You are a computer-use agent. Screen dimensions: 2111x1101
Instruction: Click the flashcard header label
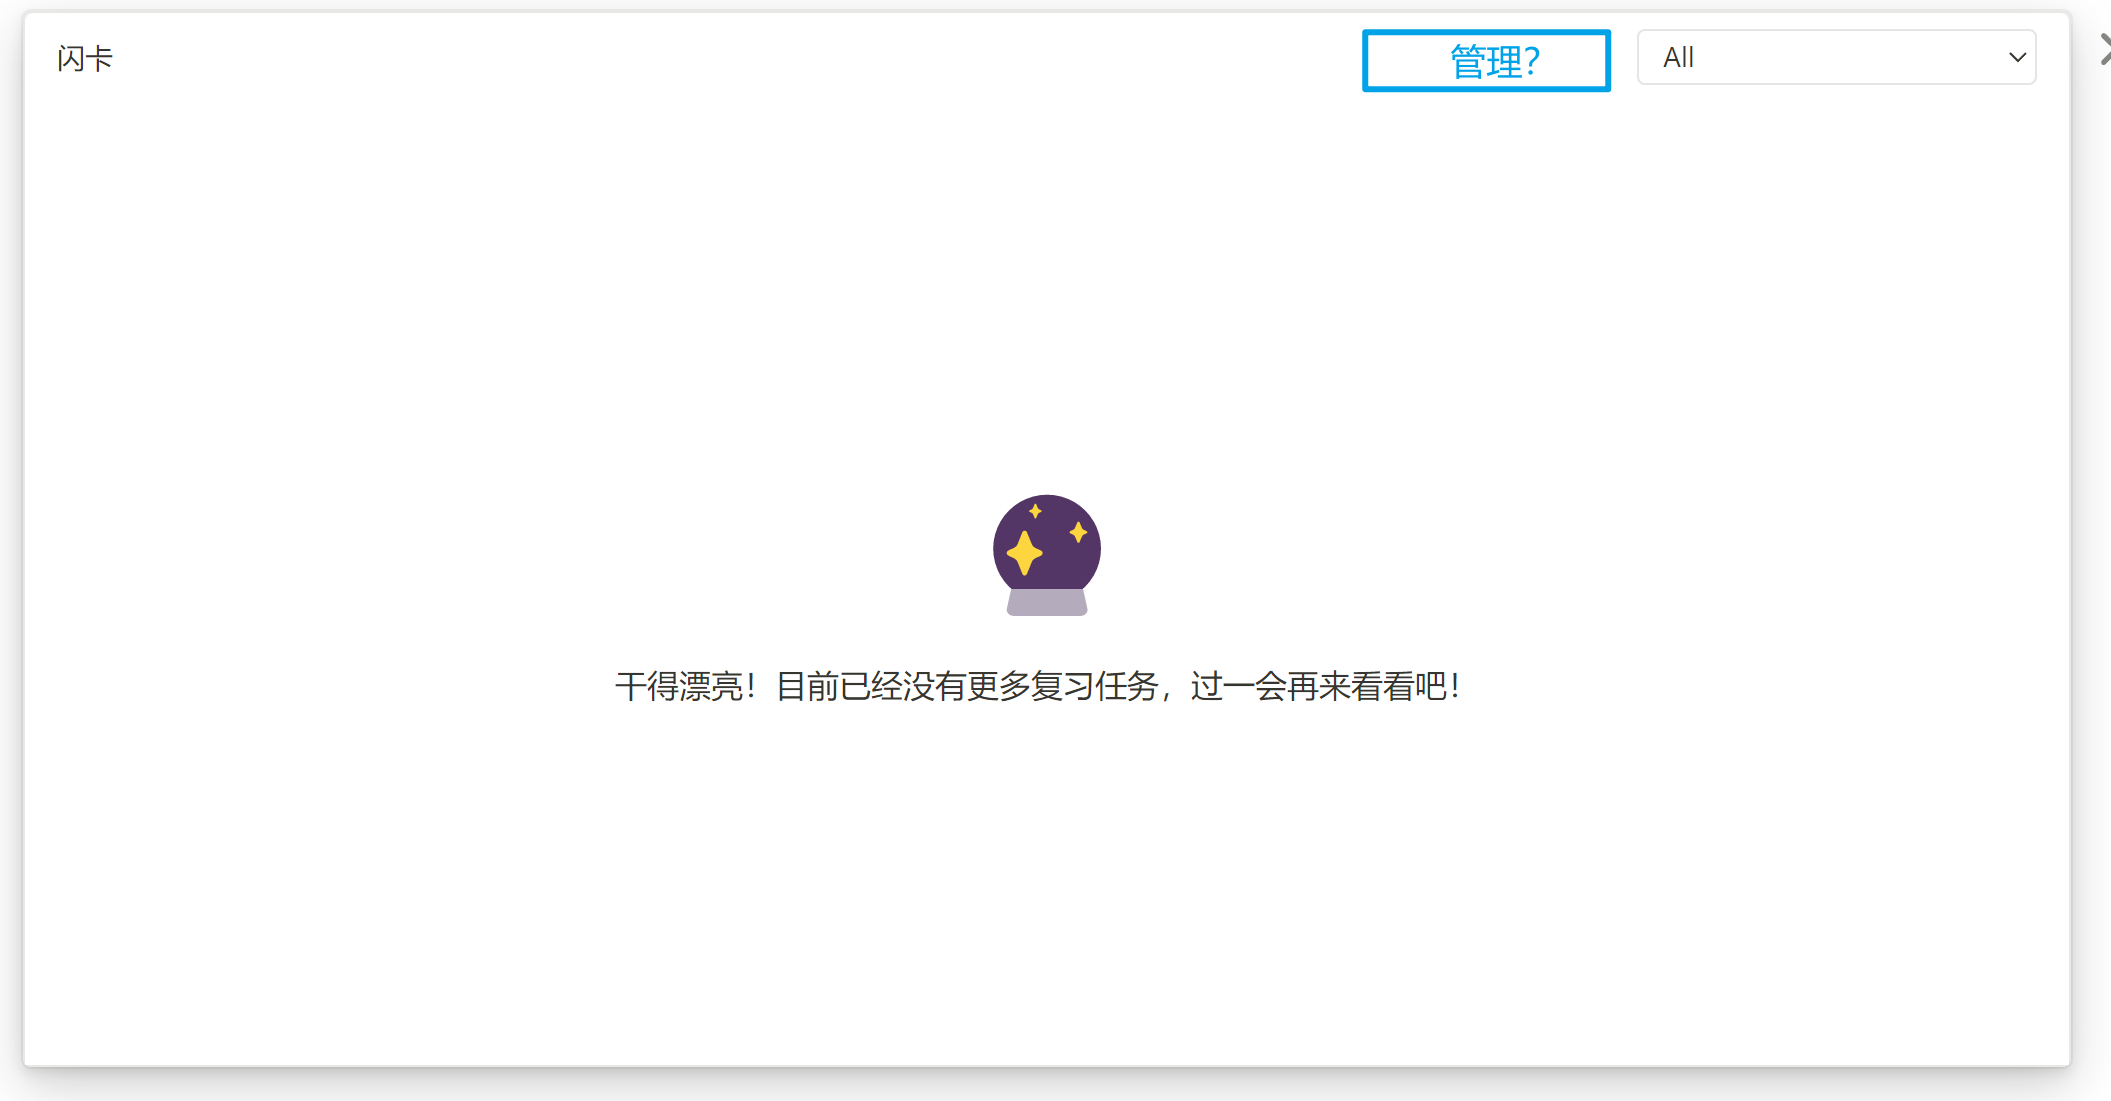85,57
